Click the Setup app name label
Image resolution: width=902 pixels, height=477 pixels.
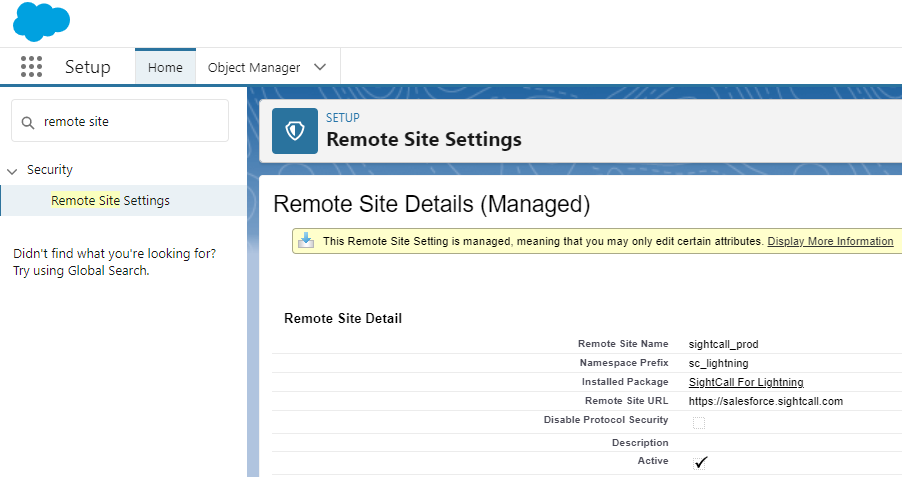click(87, 67)
